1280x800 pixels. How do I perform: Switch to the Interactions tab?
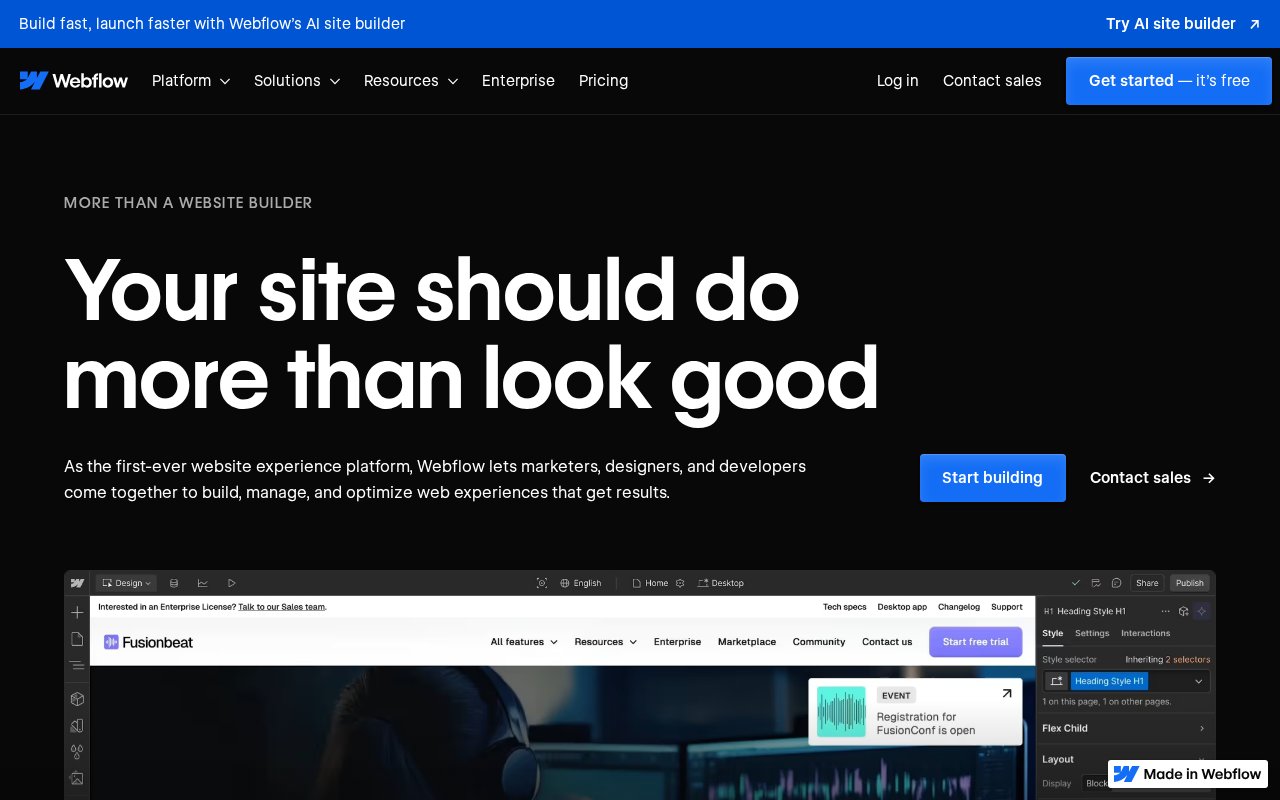tap(1146, 633)
